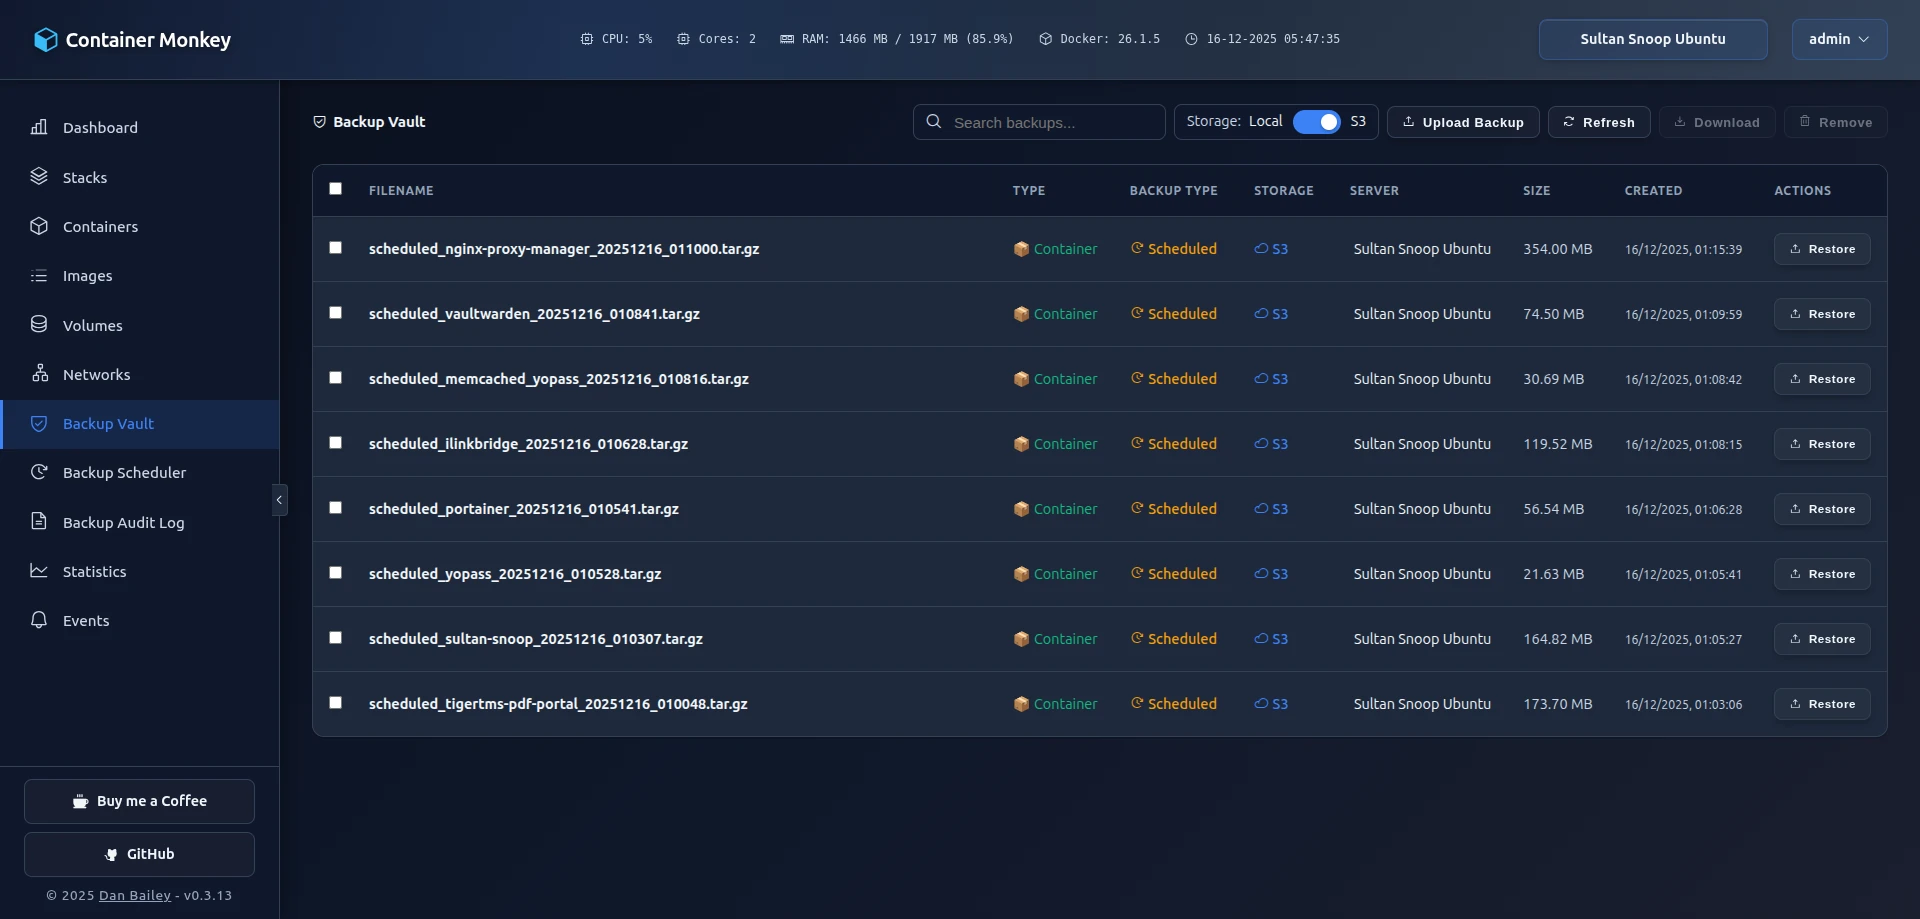
Task: Check the select-all checkbox in the table header
Action: pos(335,189)
